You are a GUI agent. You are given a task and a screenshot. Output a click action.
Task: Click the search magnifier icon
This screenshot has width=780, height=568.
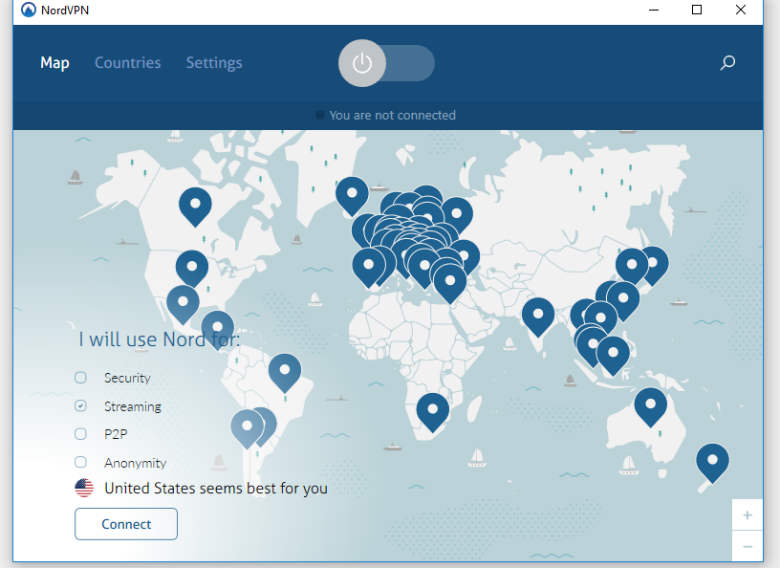727,63
